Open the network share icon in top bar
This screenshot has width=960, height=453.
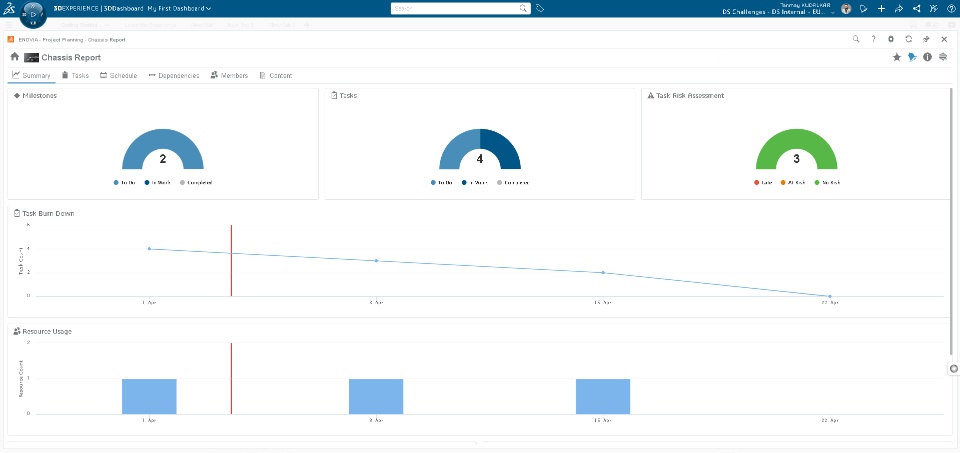point(916,9)
